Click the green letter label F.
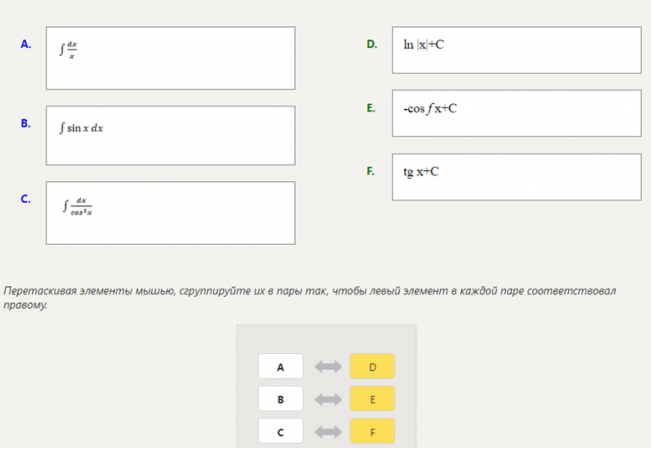The width and height of the screenshot is (651, 457). pyautogui.click(x=371, y=171)
